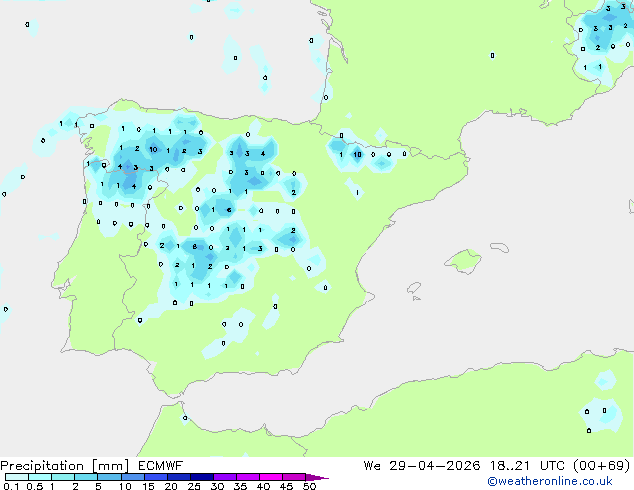Click the '(00+69)' forecast offset text

pyautogui.click(x=602, y=466)
